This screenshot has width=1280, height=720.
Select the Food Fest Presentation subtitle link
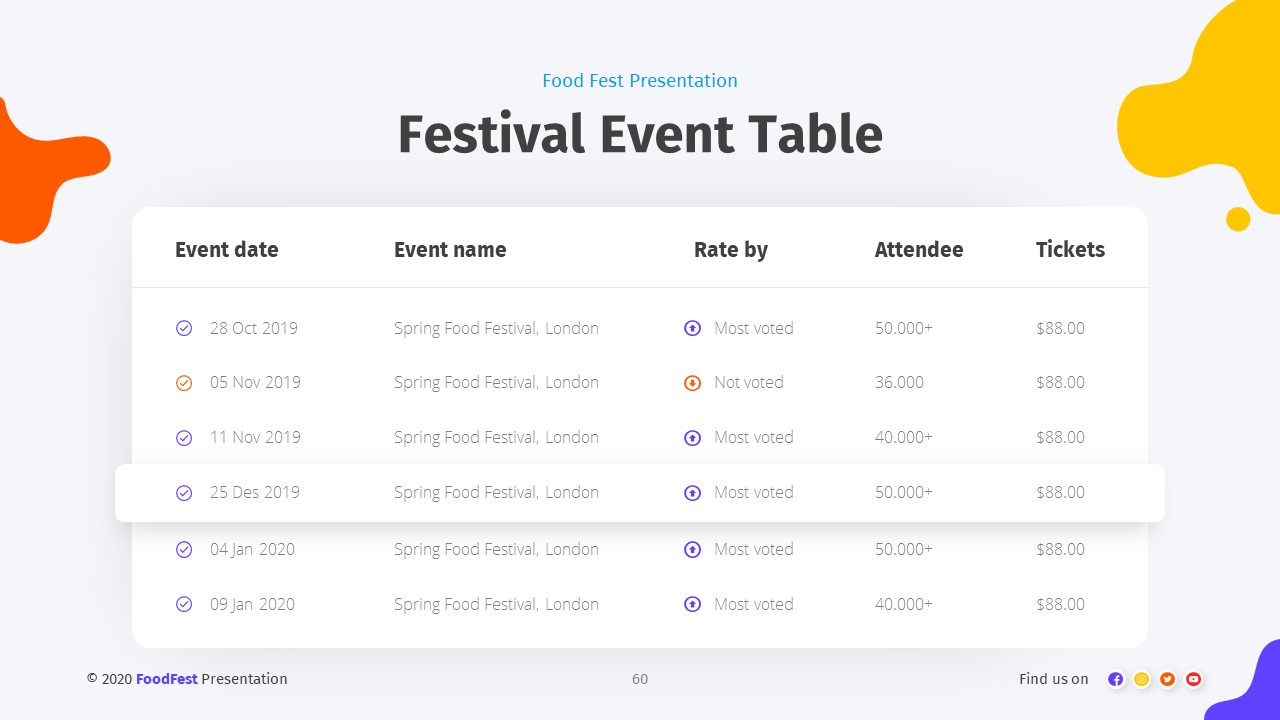[x=640, y=81]
